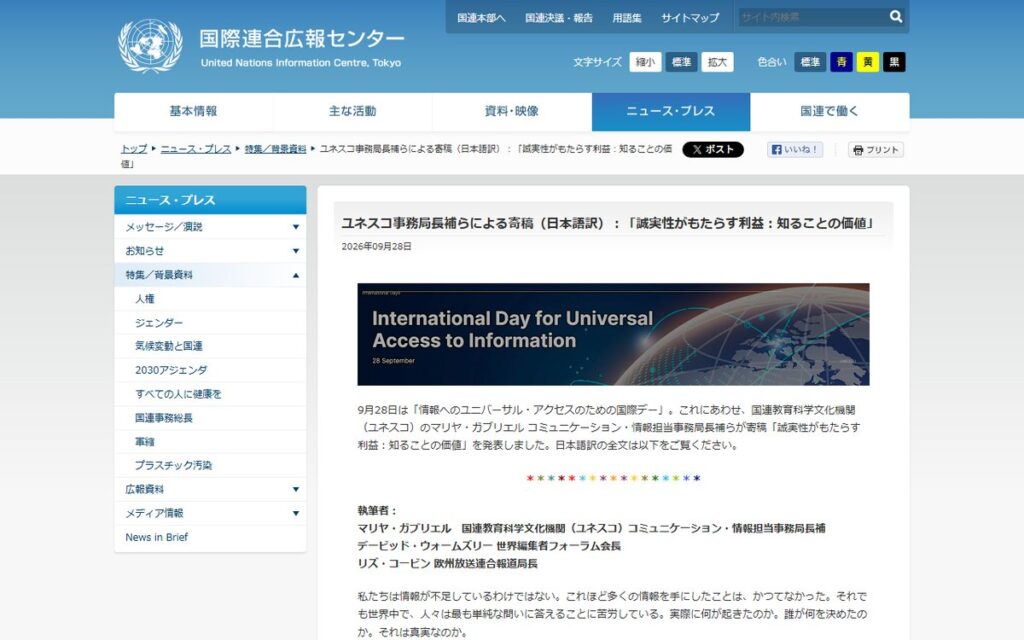Screen dimensions: 1024x640
Task: Click the search magnifier icon
Action: pos(895,17)
